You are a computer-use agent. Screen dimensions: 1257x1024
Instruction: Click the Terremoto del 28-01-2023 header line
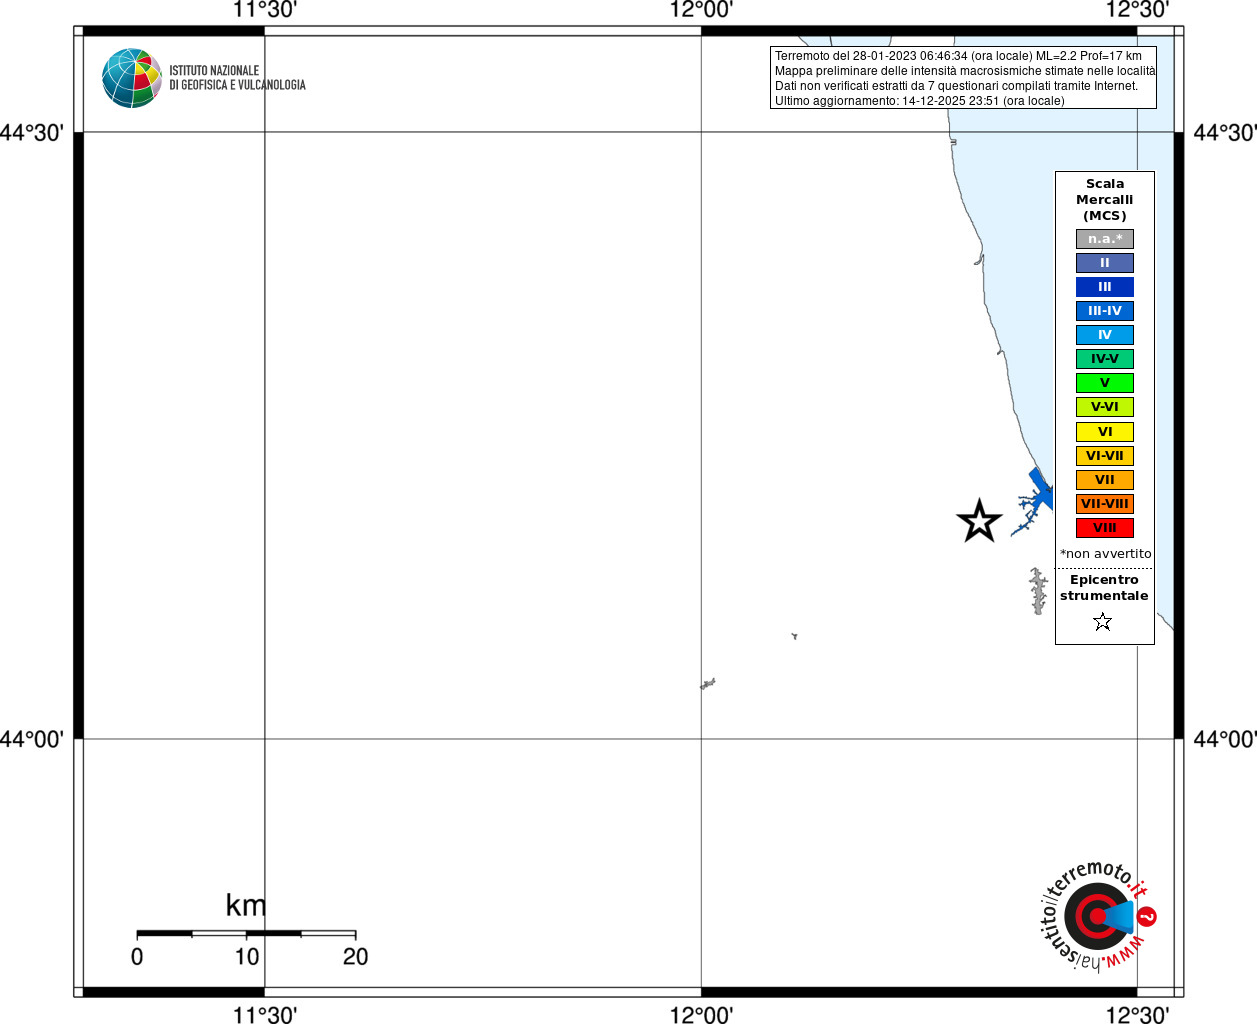click(958, 56)
